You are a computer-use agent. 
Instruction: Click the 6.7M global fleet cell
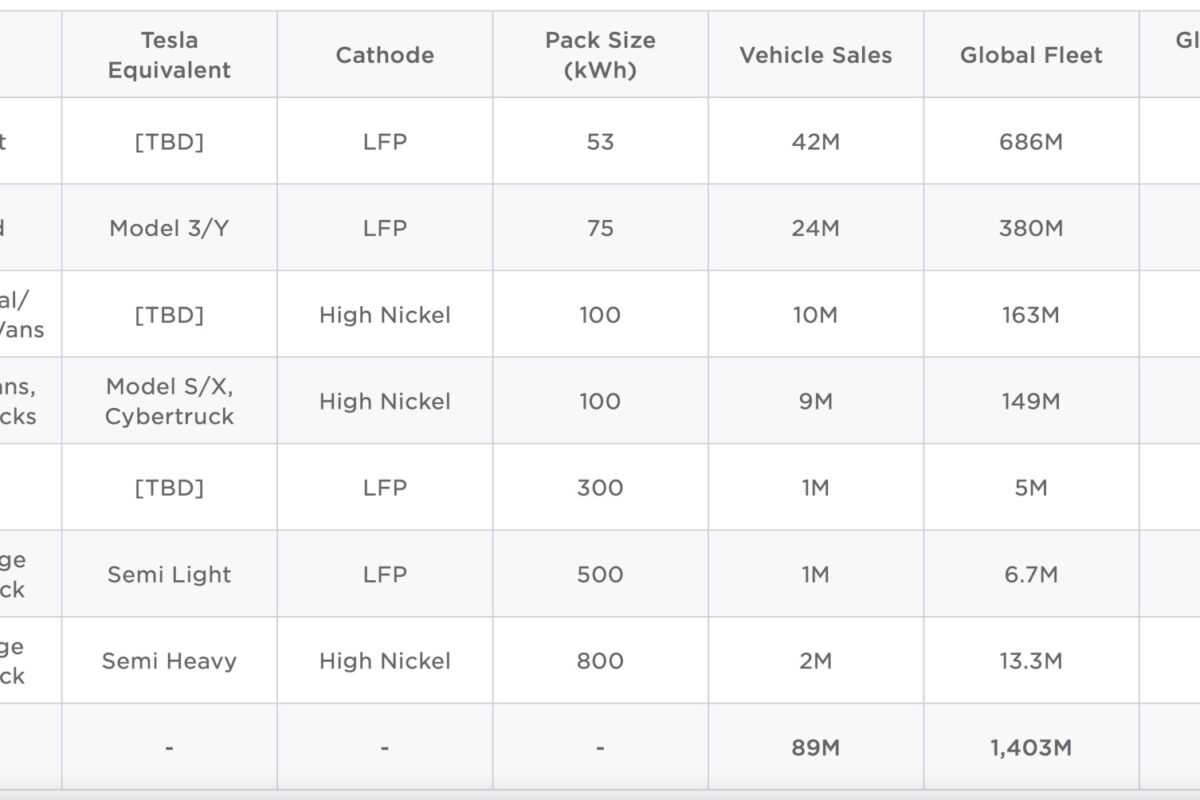[x=1031, y=574]
